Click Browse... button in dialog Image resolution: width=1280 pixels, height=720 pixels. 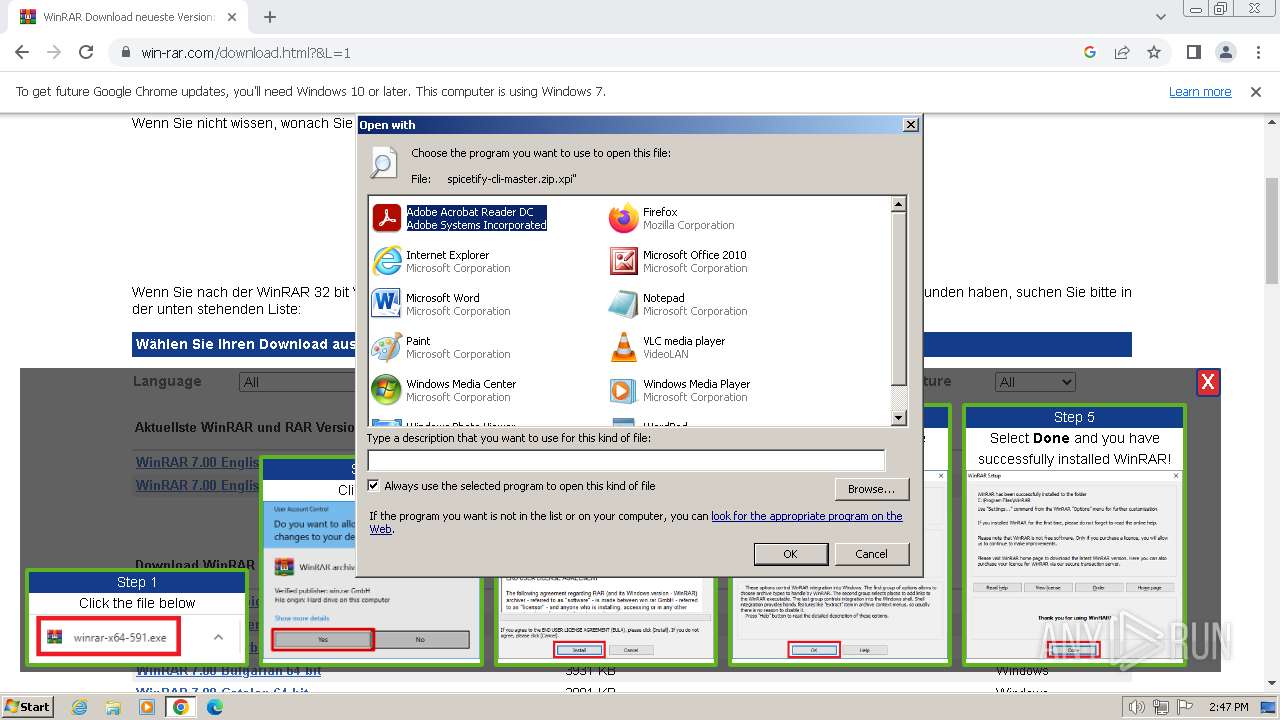(x=871, y=489)
